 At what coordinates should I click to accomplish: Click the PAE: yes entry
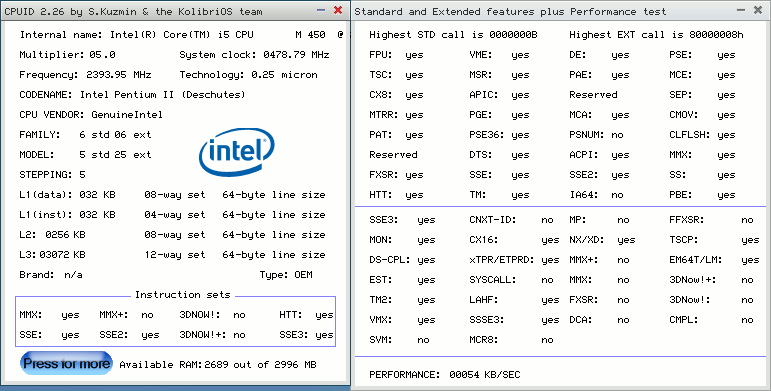point(599,75)
